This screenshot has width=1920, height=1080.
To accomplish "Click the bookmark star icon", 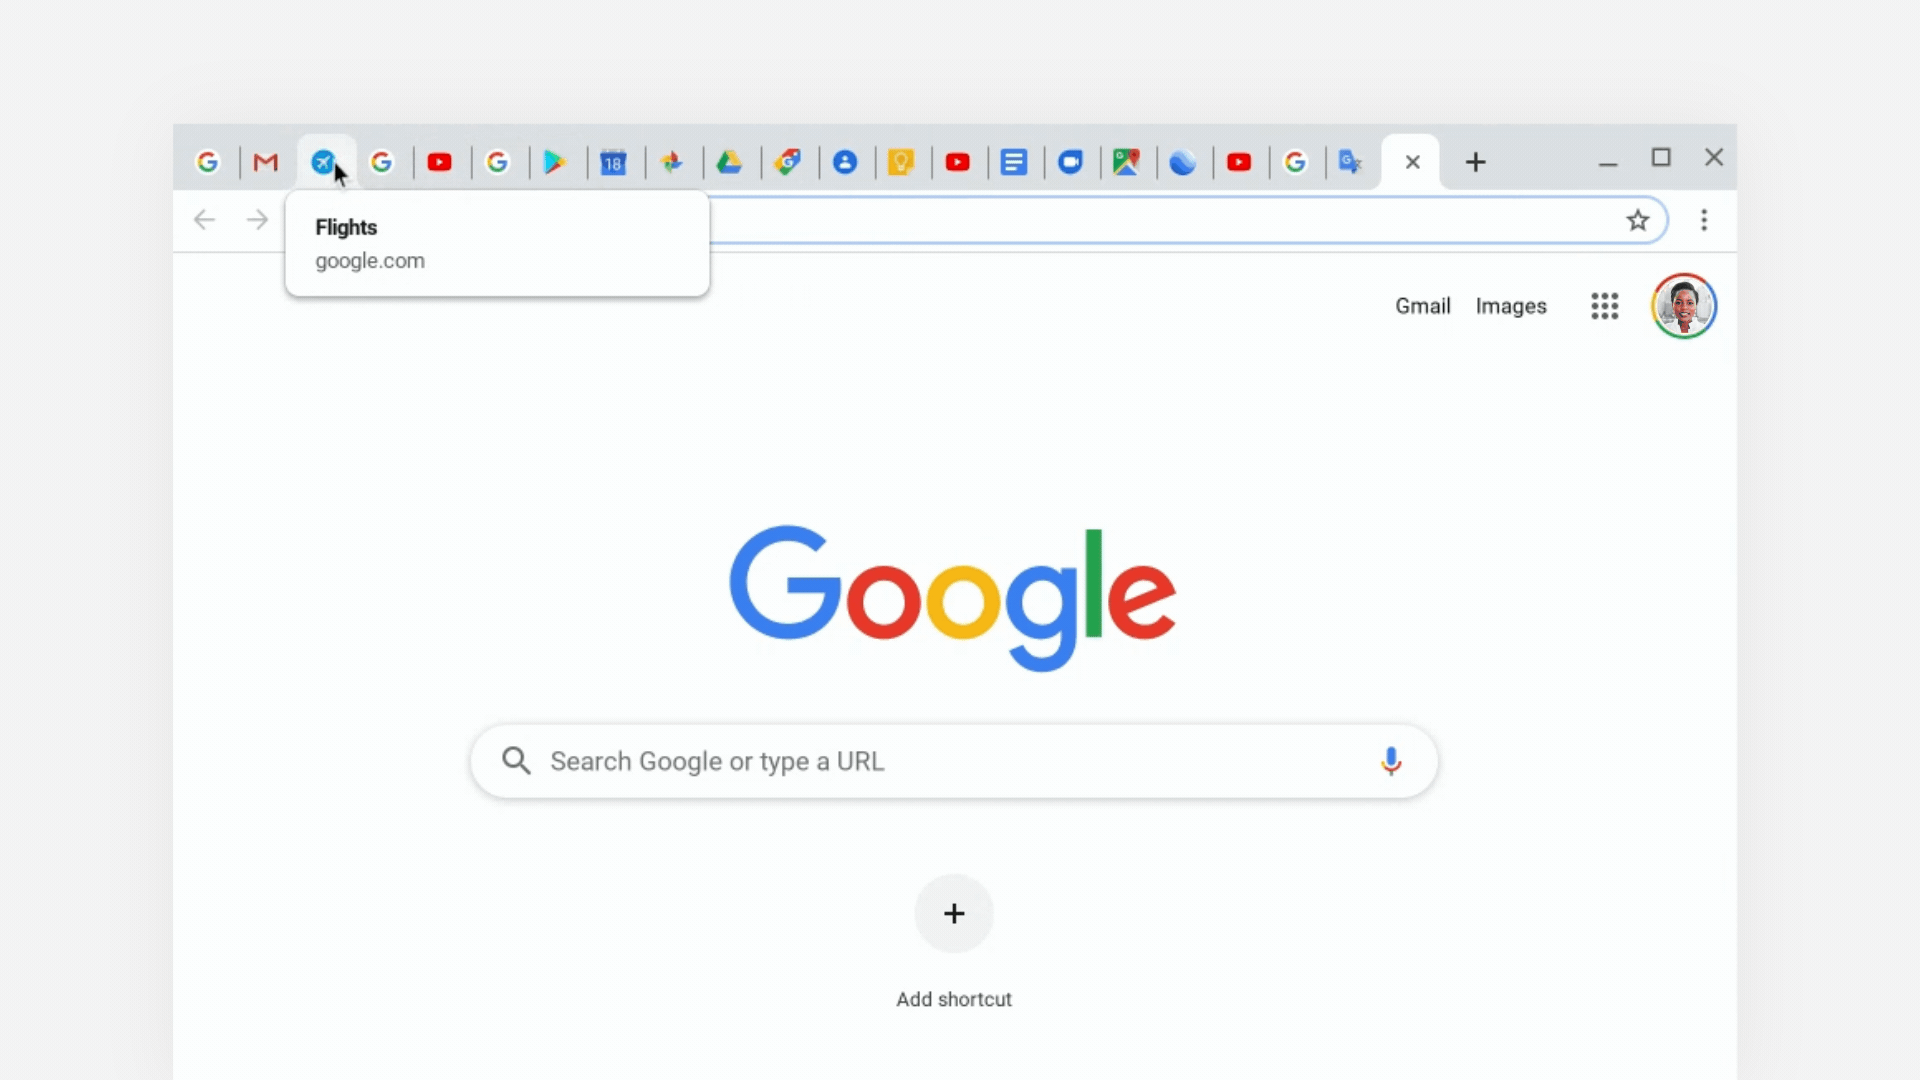I will 1638,220.
